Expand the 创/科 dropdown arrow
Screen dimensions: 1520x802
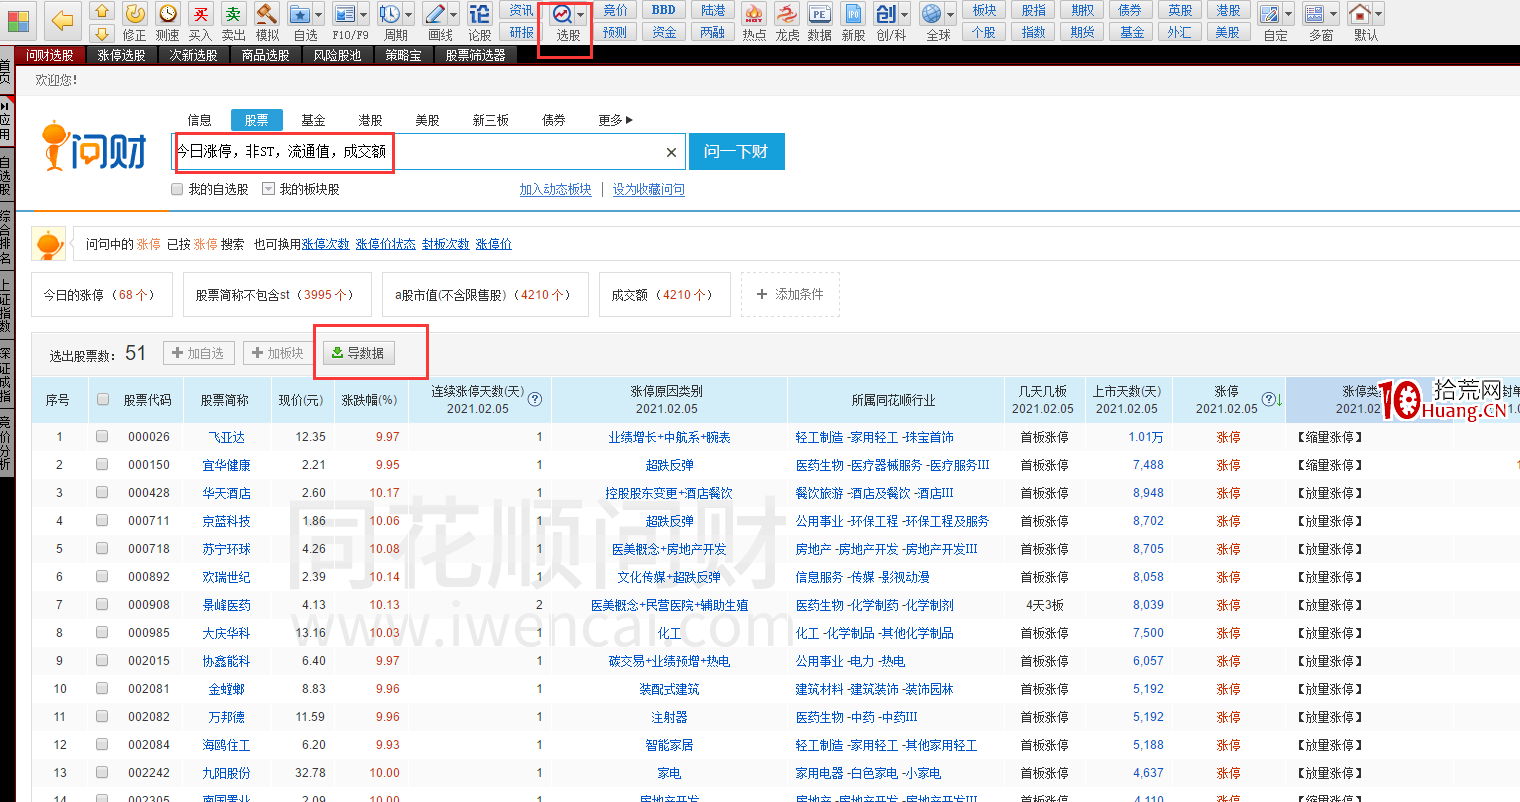(905, 14)
